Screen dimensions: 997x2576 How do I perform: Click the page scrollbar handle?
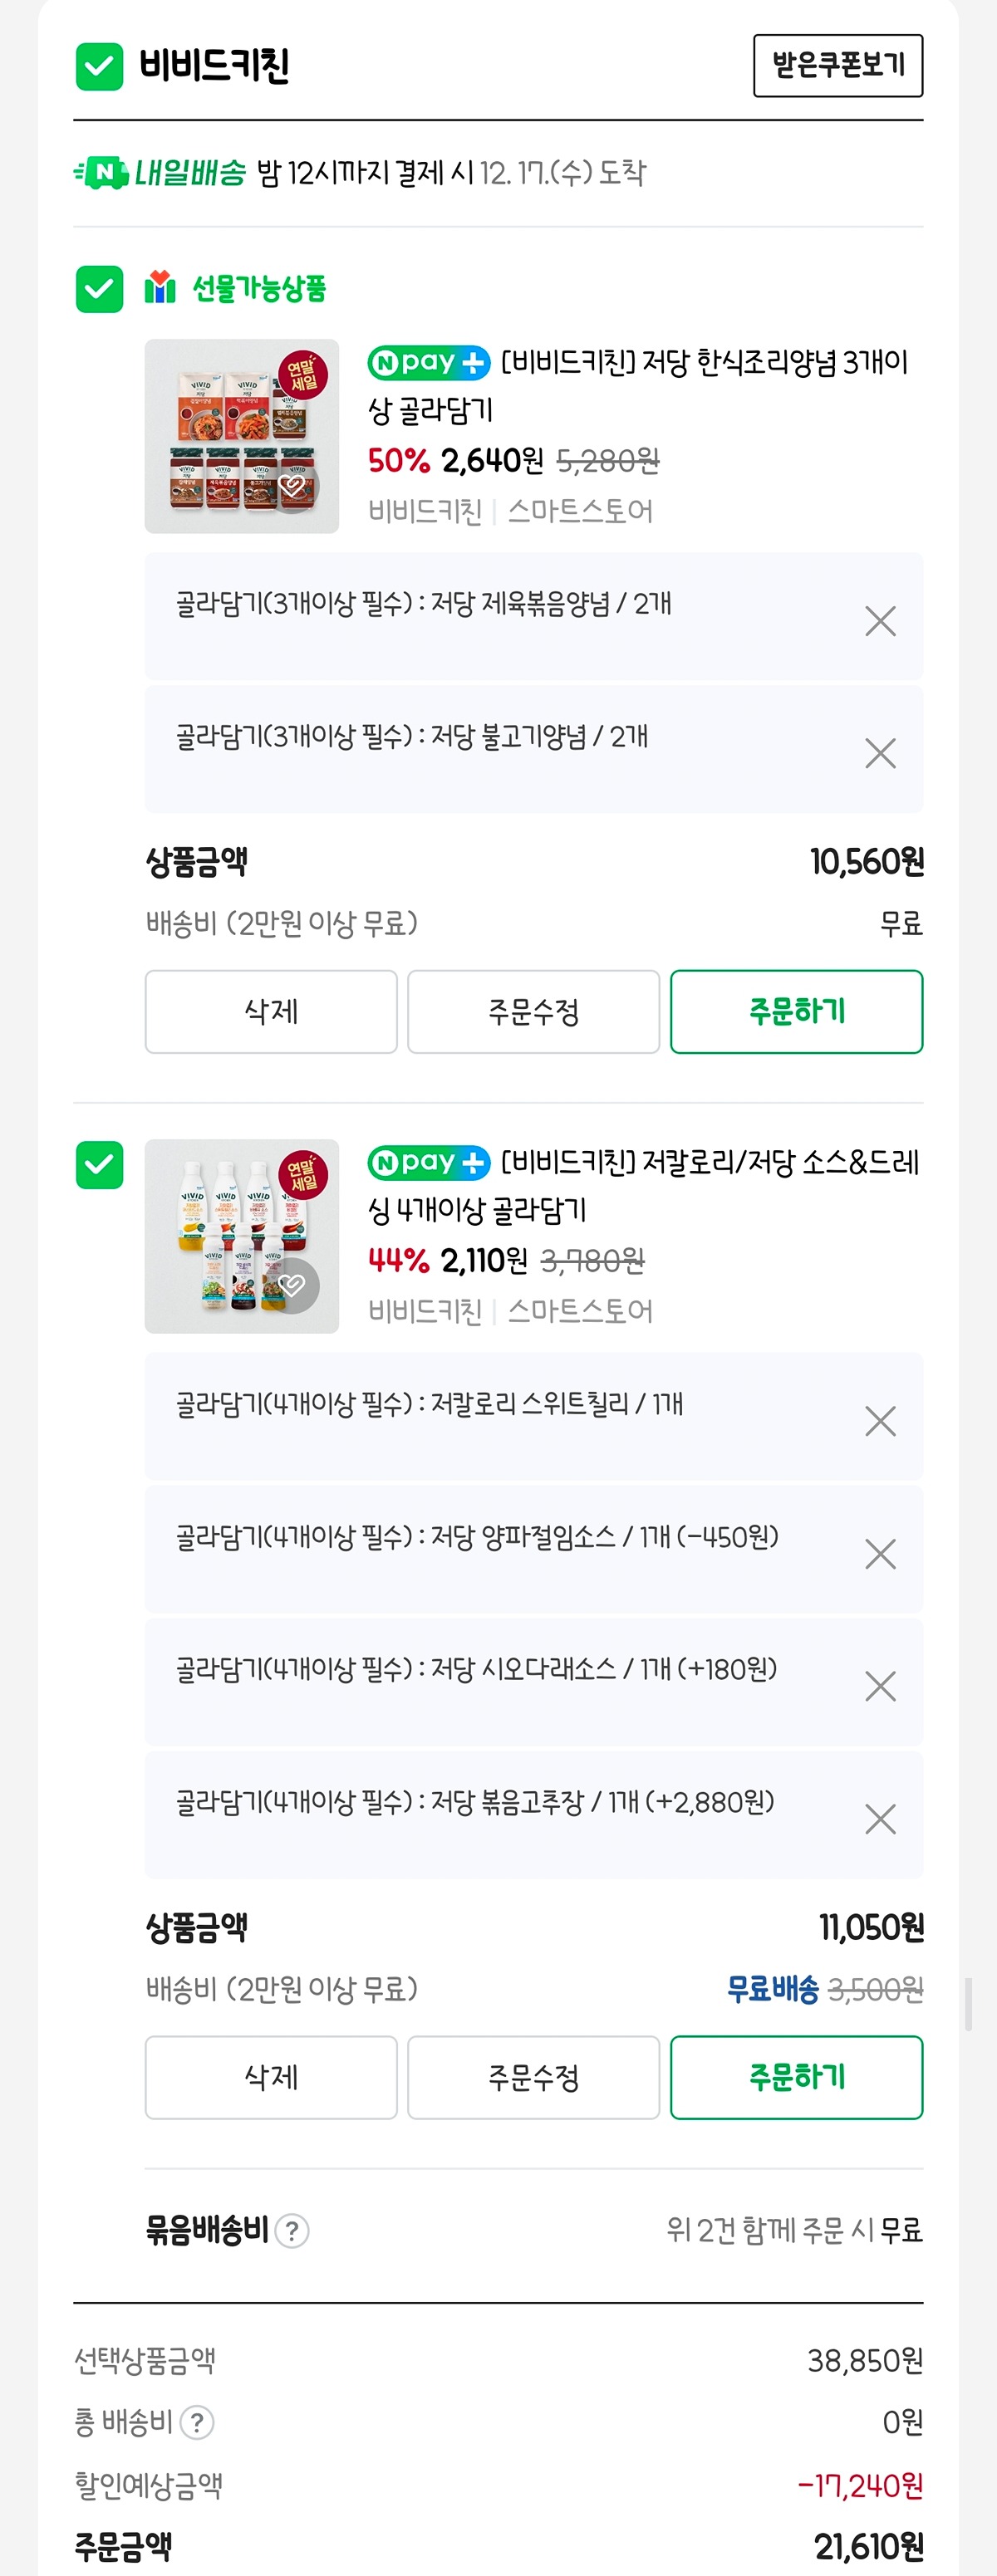tap(968, 2003)
